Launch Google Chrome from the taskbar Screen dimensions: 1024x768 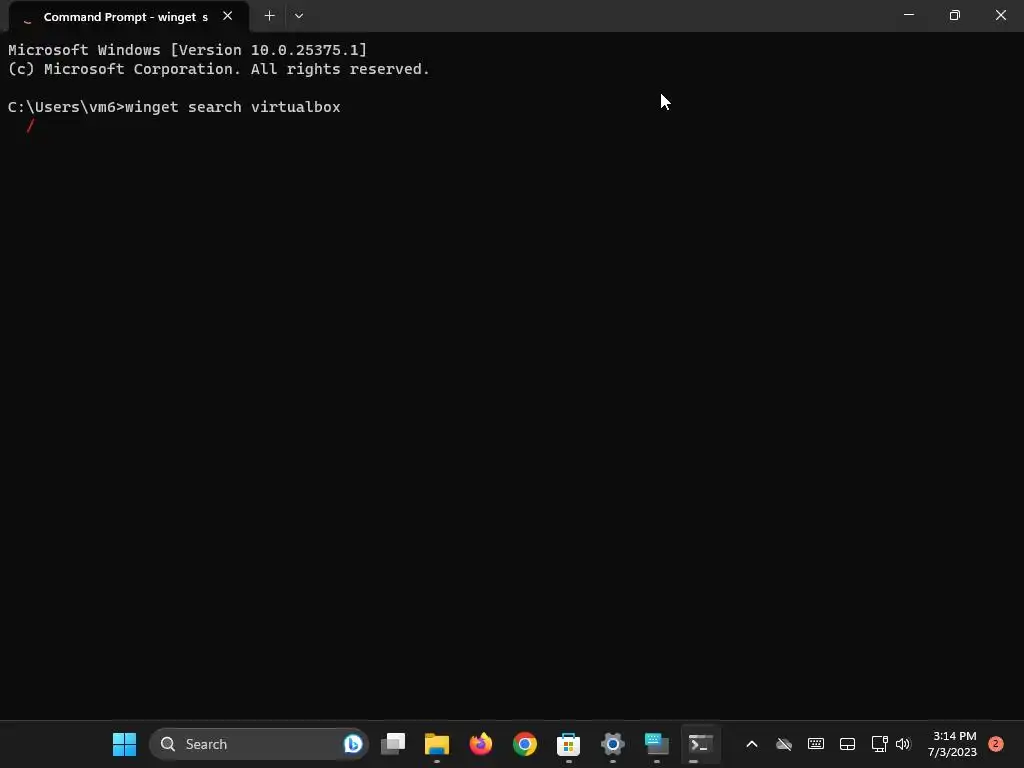click(x=524, y=744)
